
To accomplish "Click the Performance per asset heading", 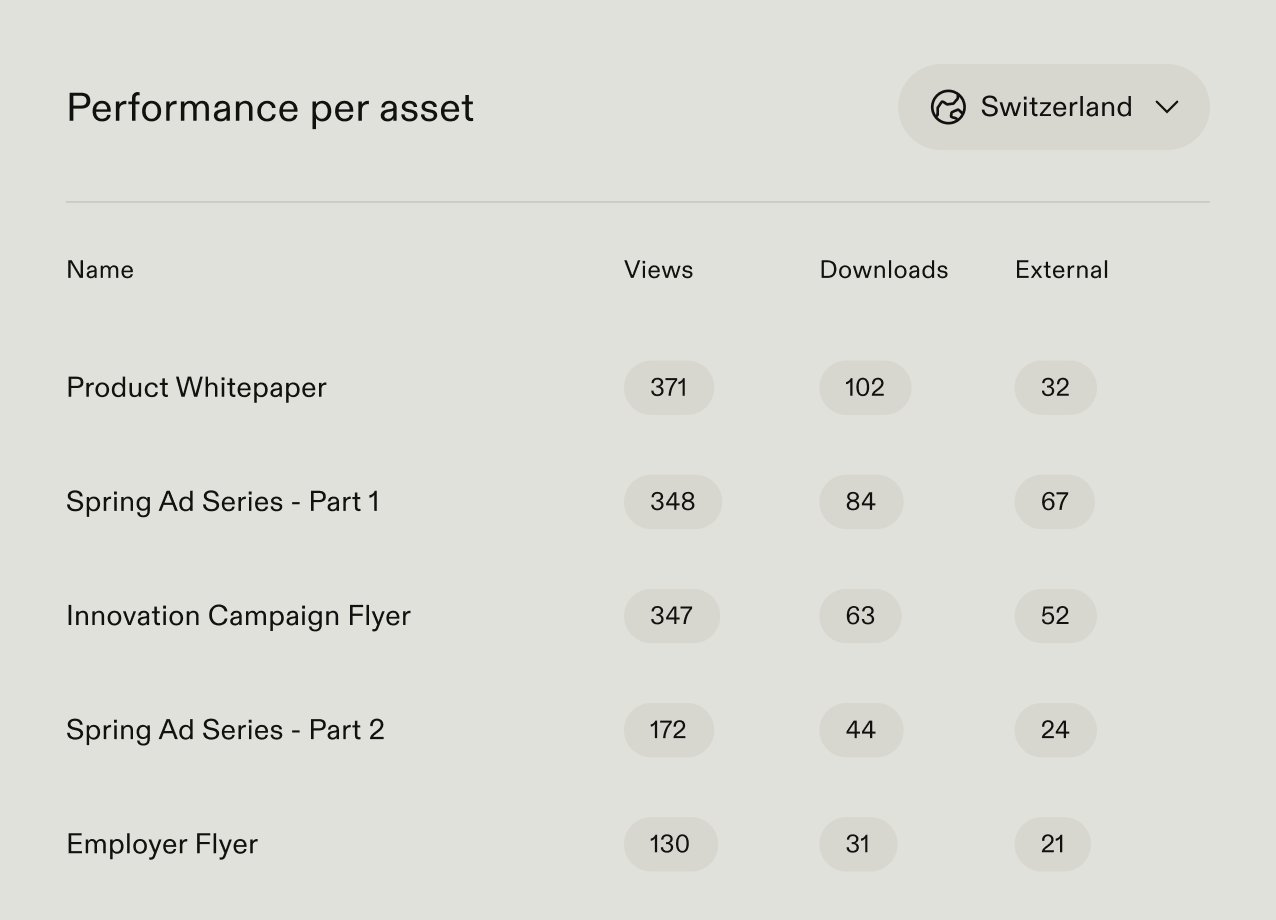I will pyautogui.click(x=270, y=108).
